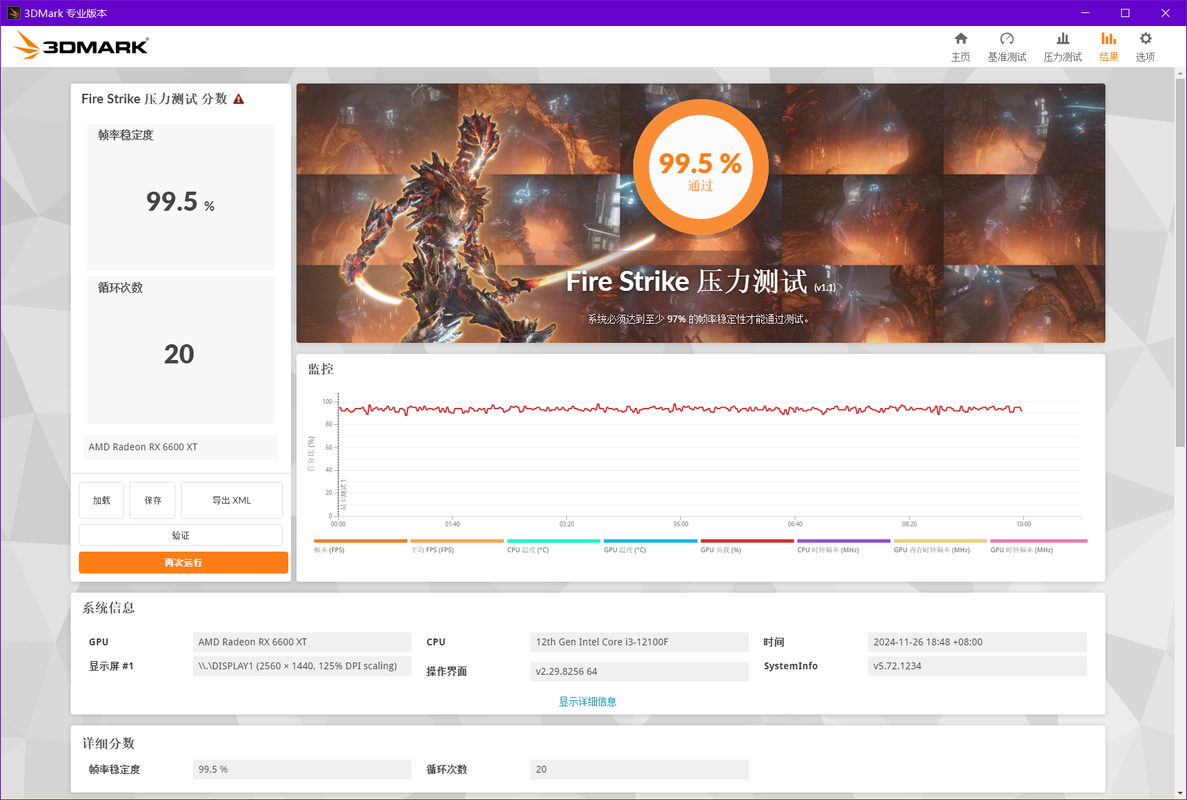Click 帧率稳定度 value 99.5 % in 详细分数
The image size is (1187, 800).
pyautogui.click(x=302, y=769)
